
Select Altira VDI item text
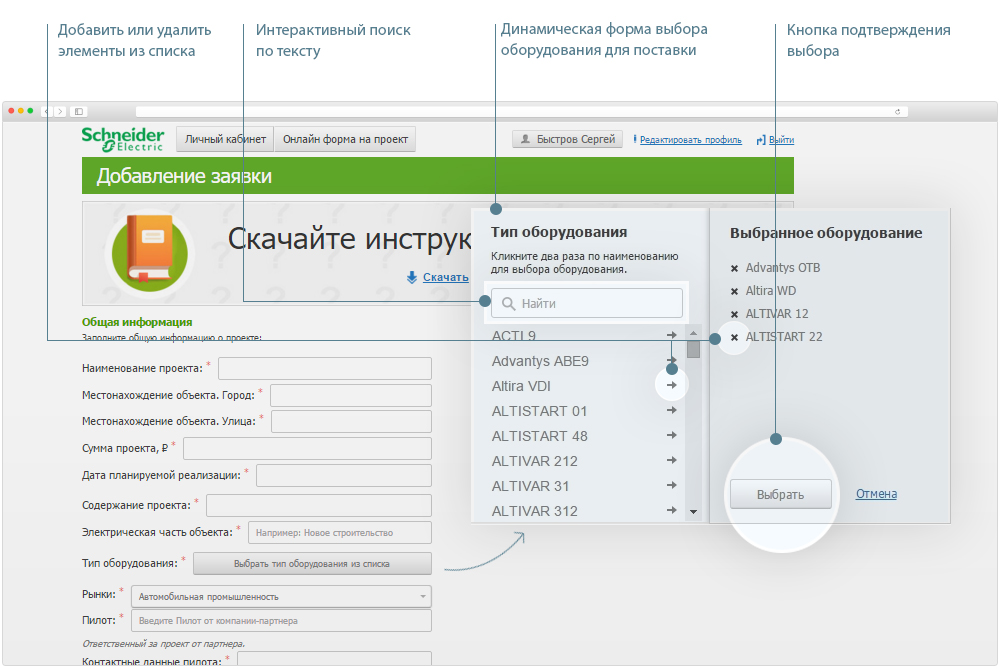point(521,386)
